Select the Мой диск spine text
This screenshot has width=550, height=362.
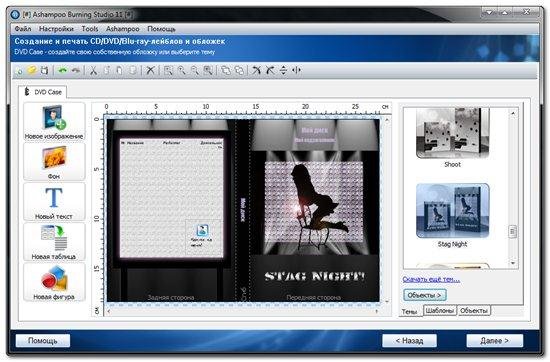point(243,210)
